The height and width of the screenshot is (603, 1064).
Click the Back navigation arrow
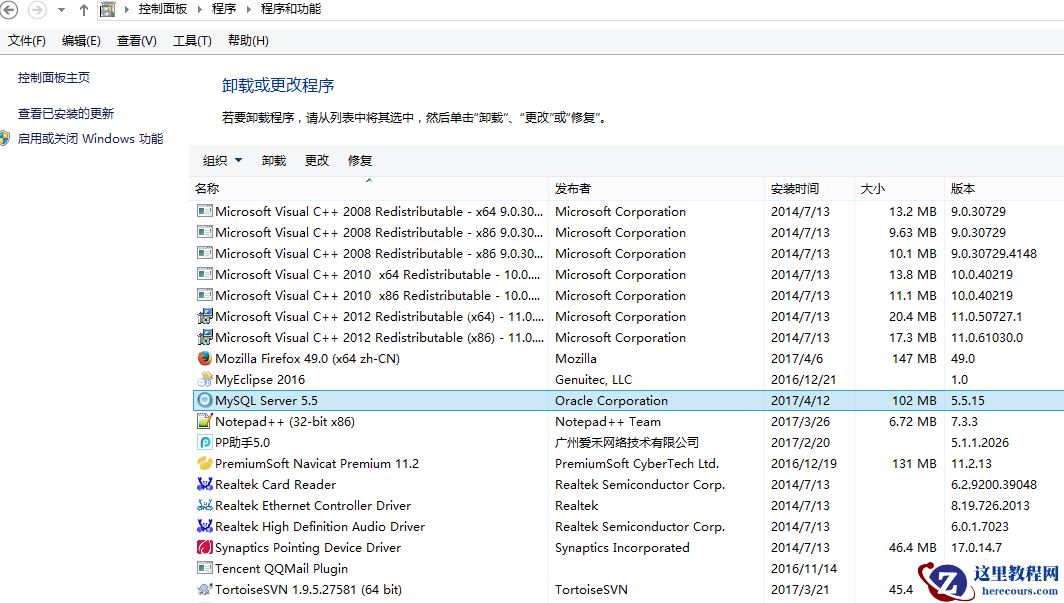[x=9, y=9]
